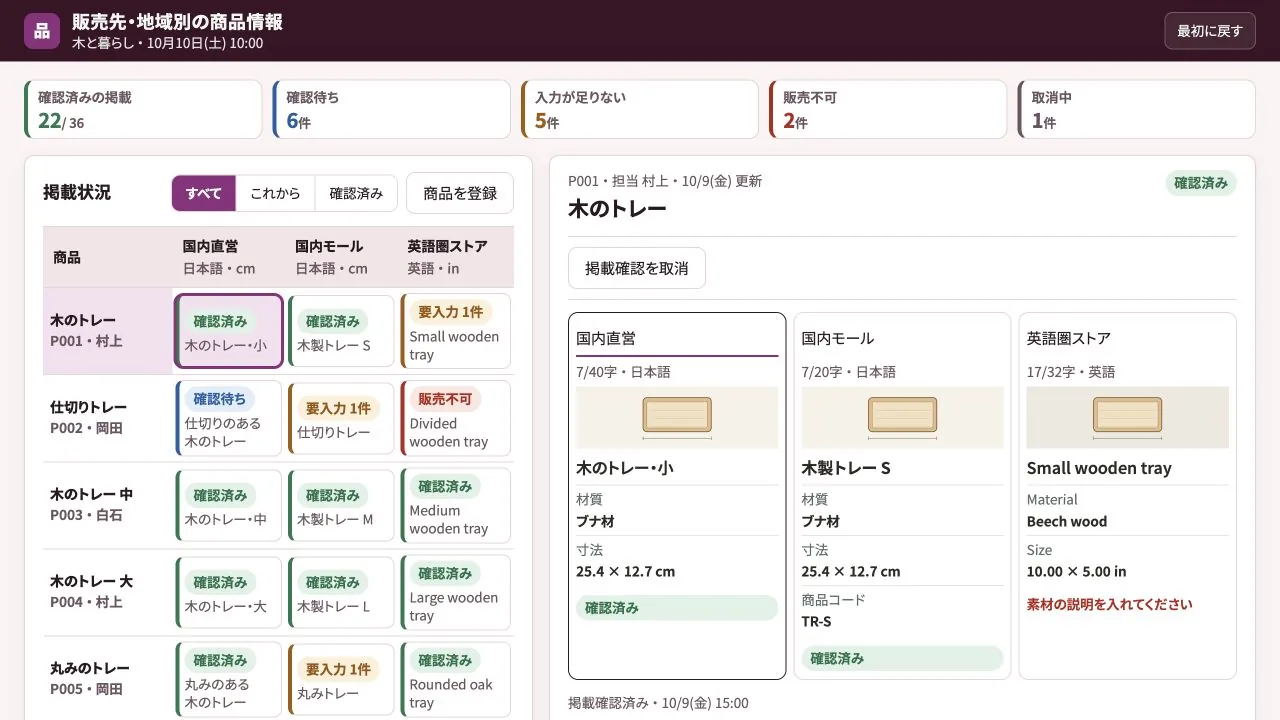Open the 国内モール detail card
Viewport: 1280px width, 720px height.
tap(902, 496)
